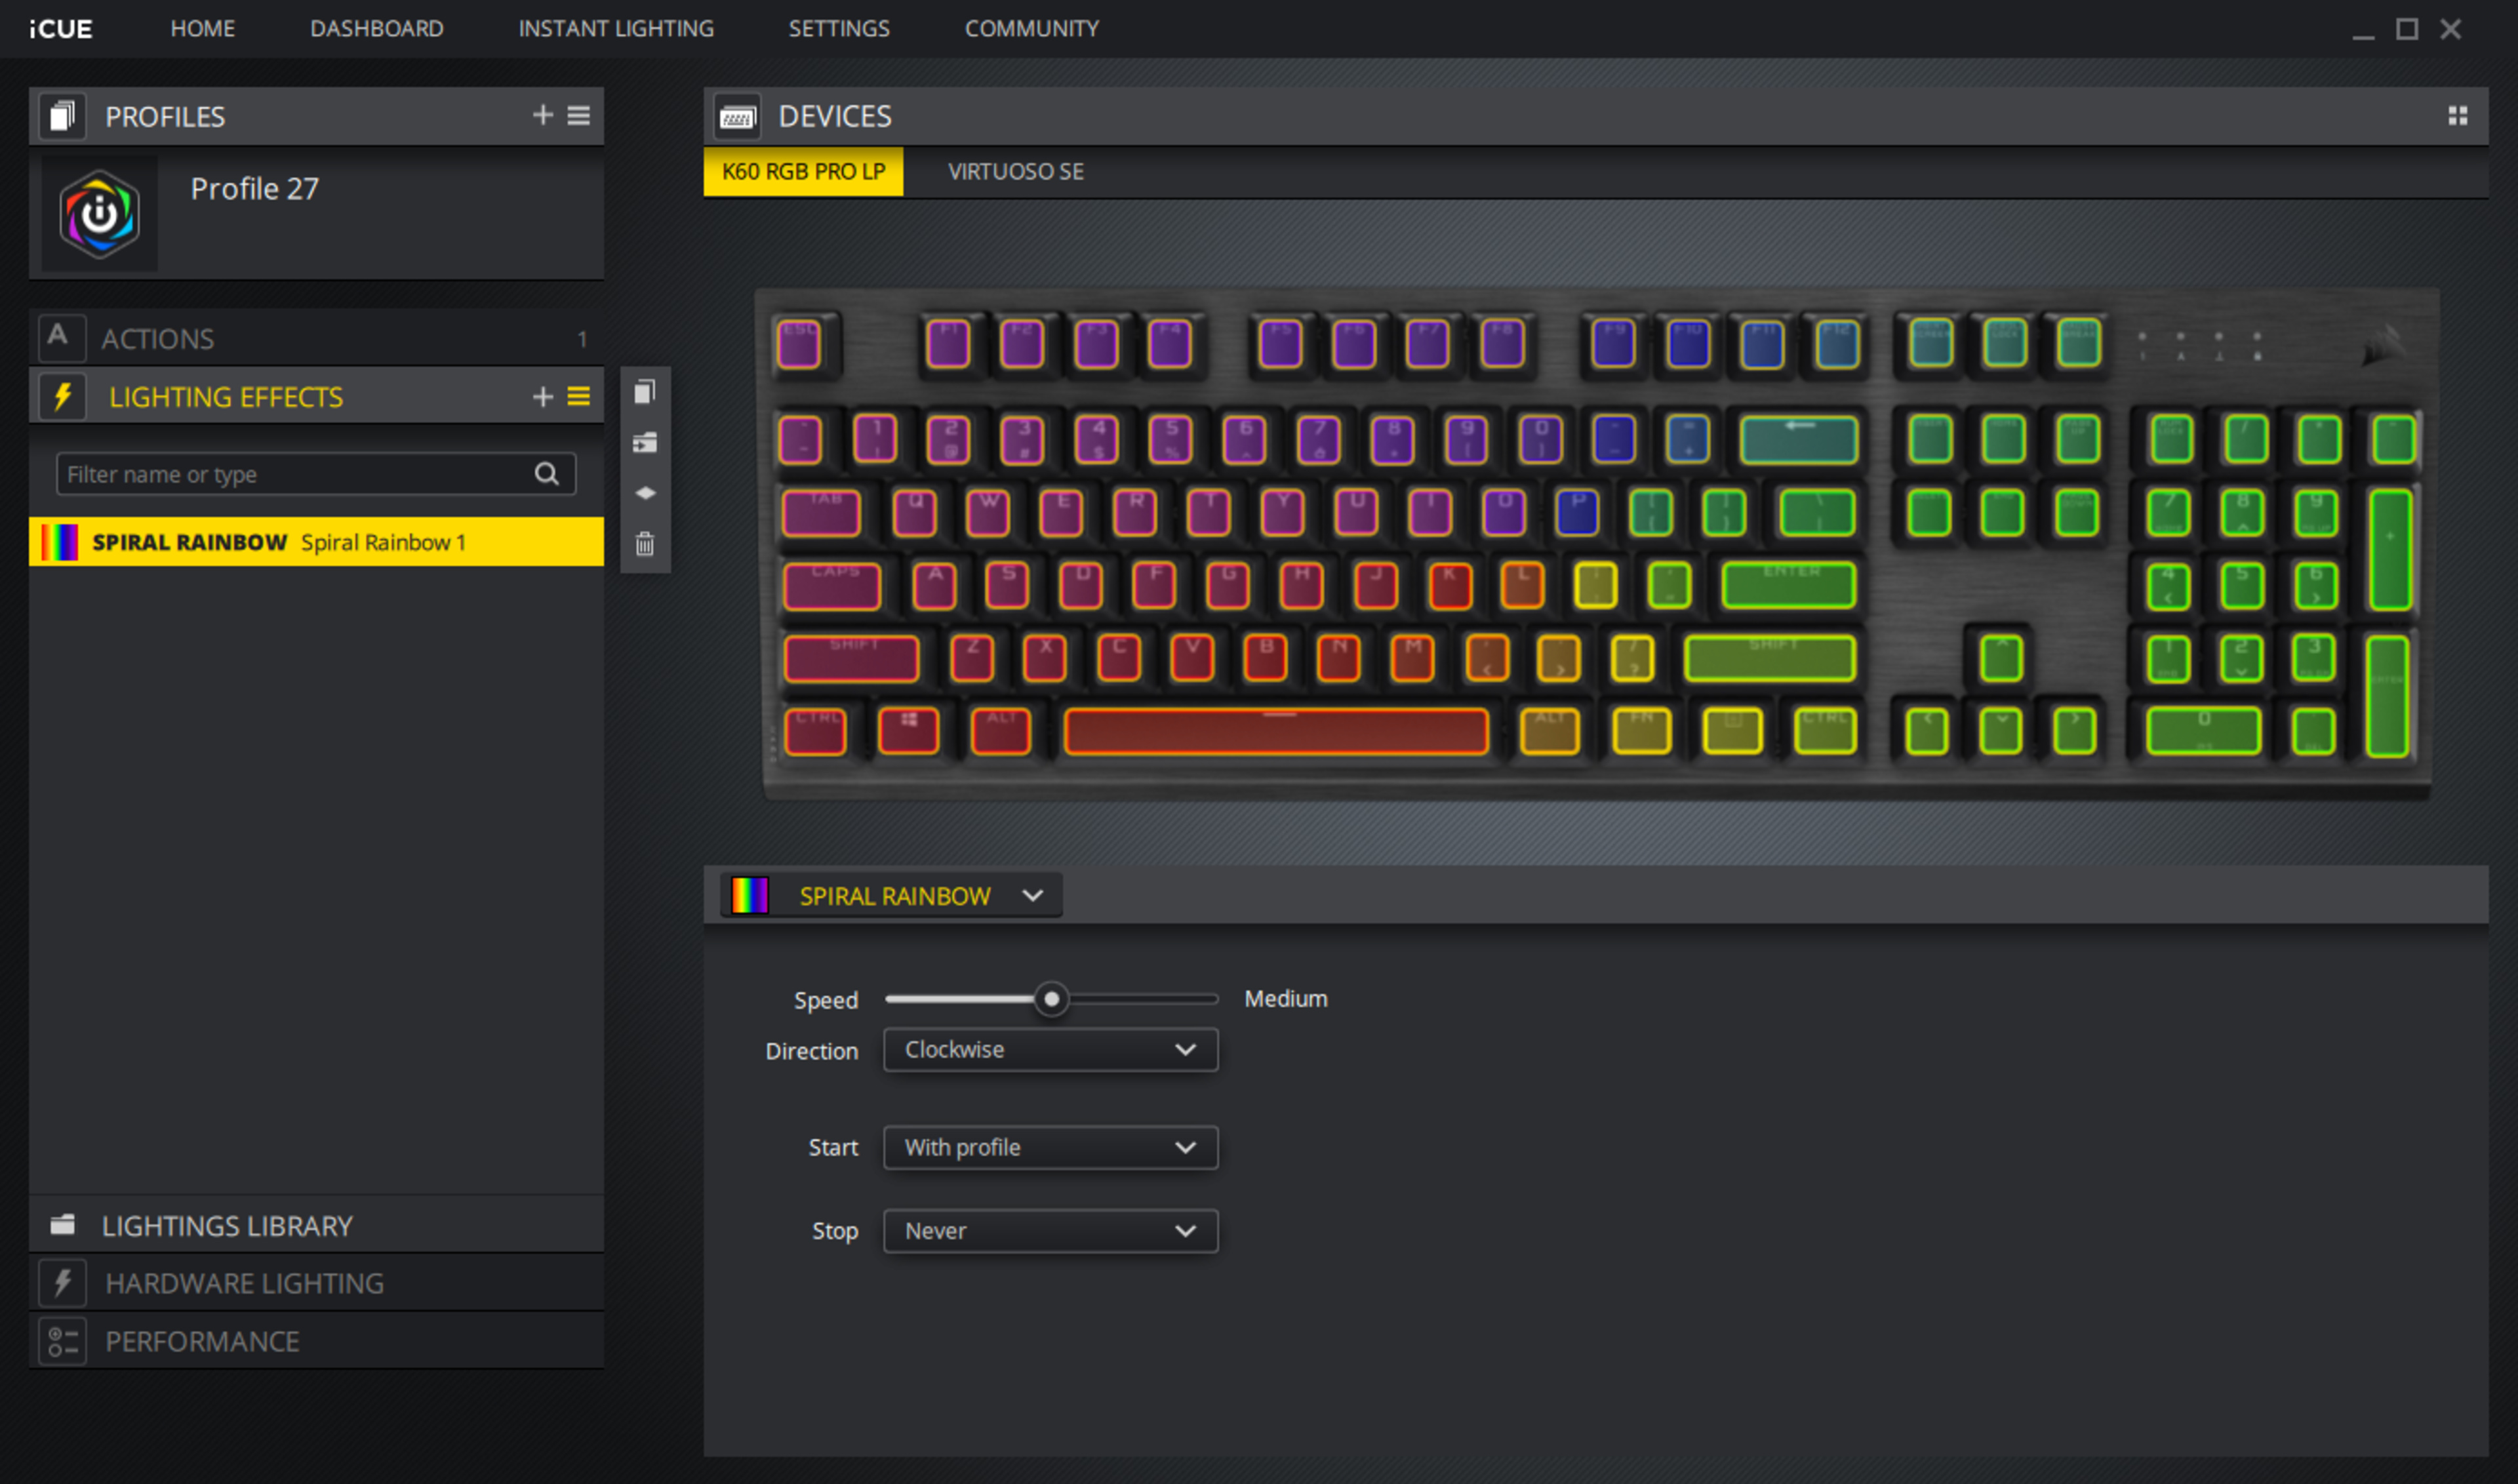Duplicate the Spiral Rainbow effect via copy icon
The height and width of the screenshot is (1484, 2518).
(x=645, y=392)
